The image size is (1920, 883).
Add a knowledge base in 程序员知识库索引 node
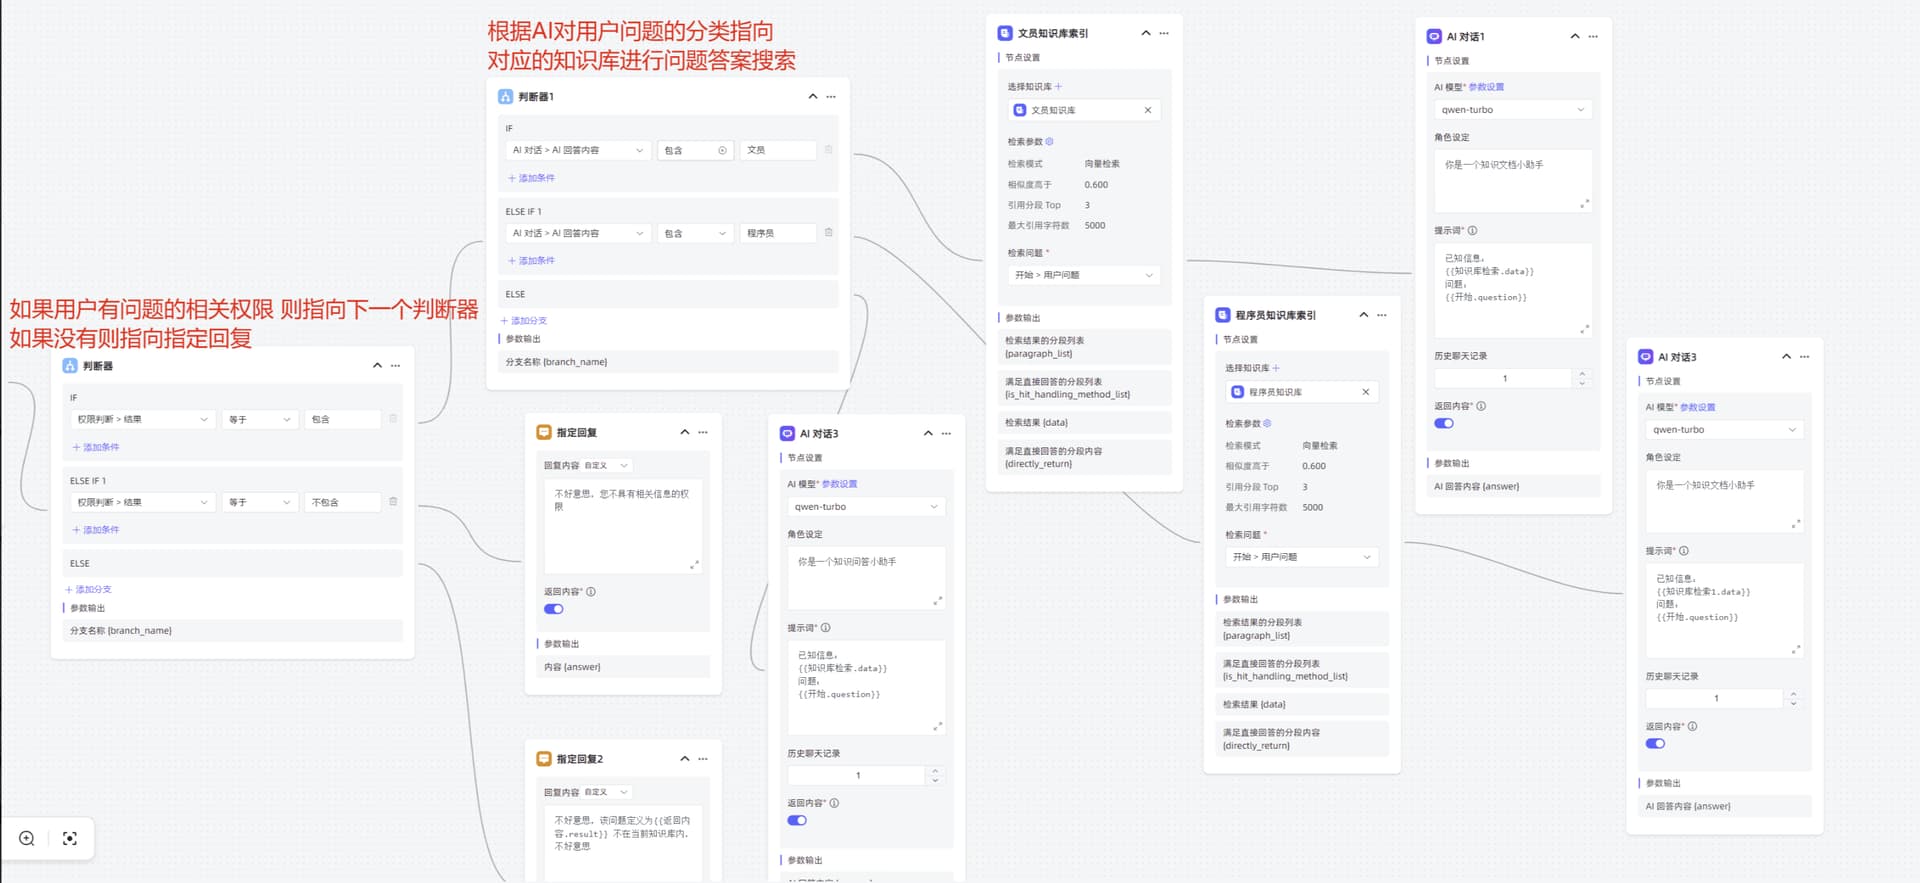click(x=1277, y=368)
